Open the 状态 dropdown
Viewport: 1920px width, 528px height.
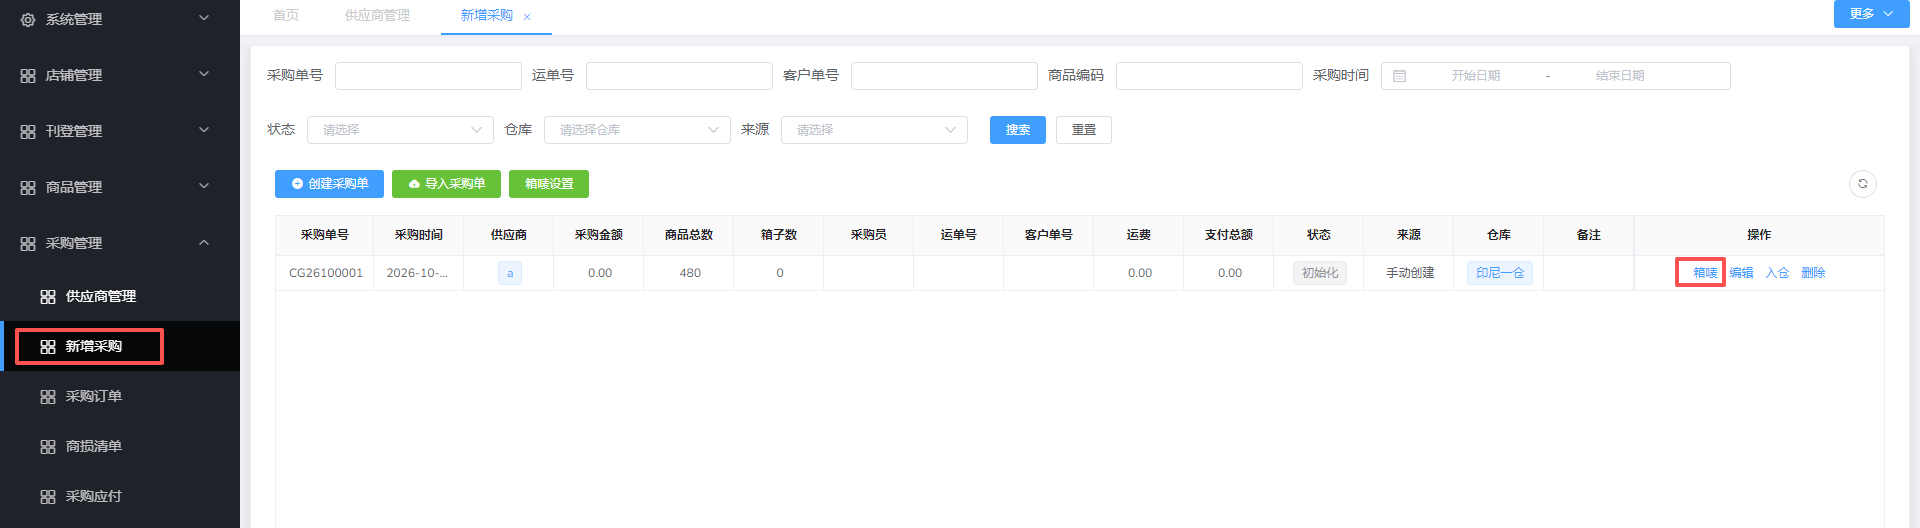[400, 130]
